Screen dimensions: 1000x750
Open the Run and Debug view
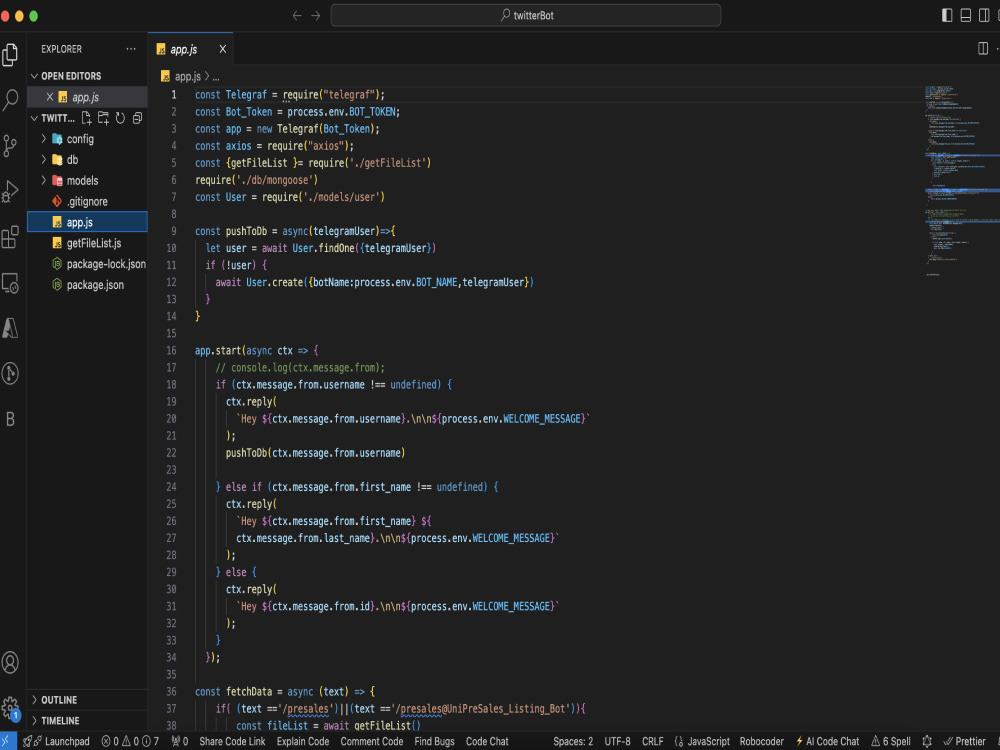10,191
